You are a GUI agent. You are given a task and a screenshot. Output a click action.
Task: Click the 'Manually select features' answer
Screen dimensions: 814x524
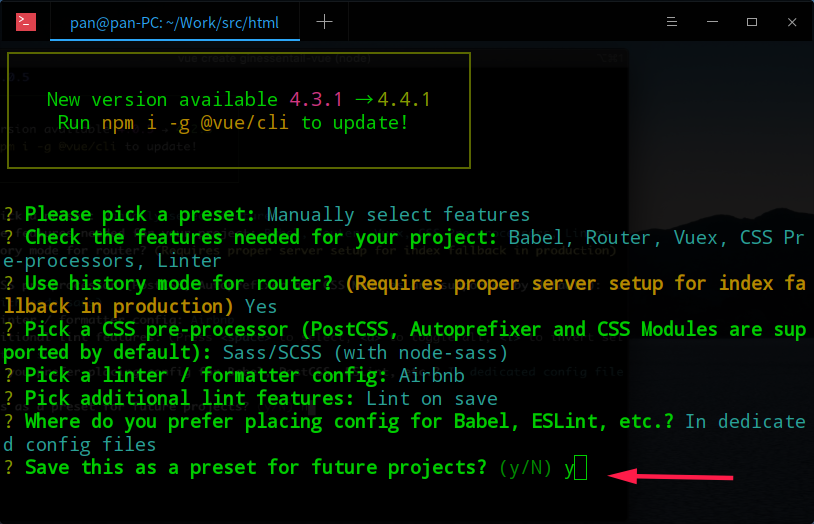tap(398, 214)
